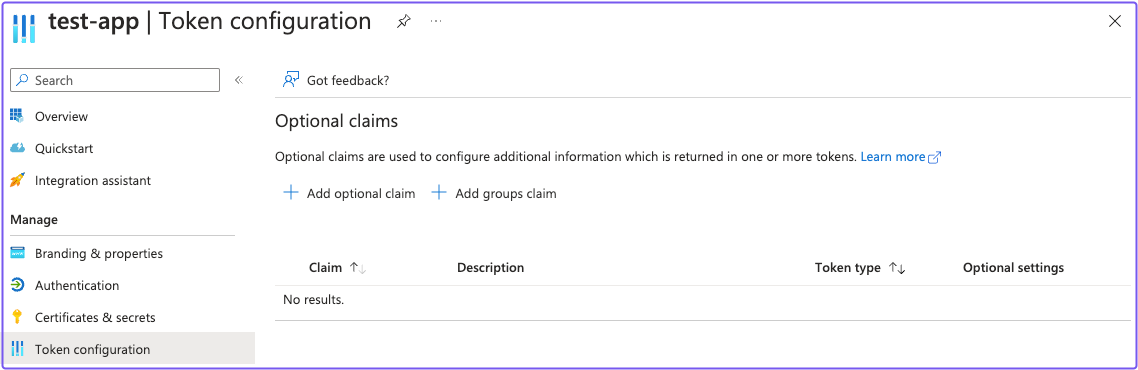The image size is (1138, 370).
Task: Open Integration assistant
Action: [x=93, y=180]
